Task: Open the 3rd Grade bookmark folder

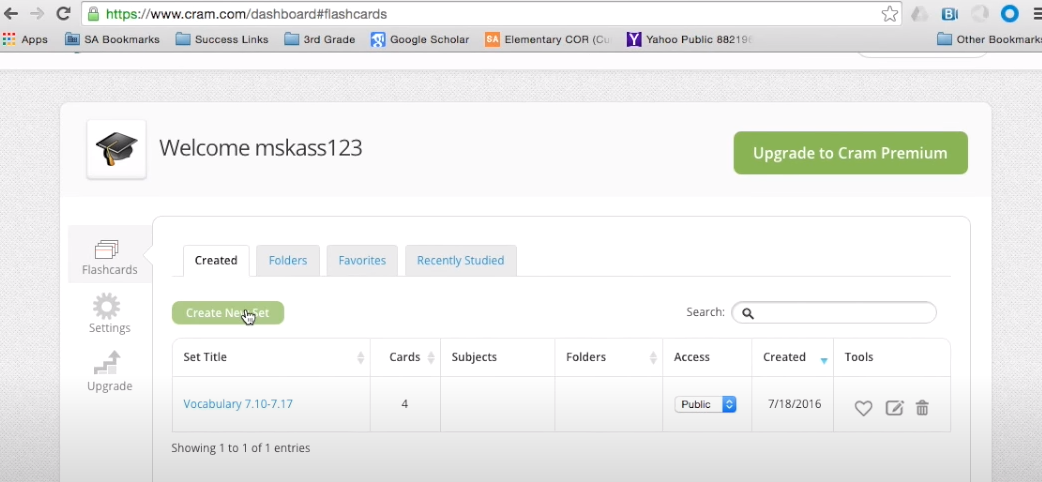Action: coord(320,39)
